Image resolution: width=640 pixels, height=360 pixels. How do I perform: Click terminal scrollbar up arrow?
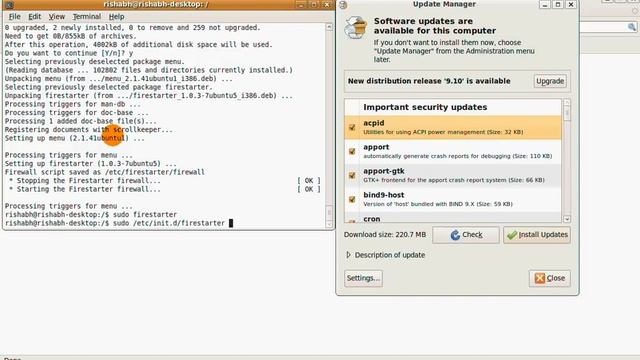pyautogui.click(x=329, y=27)
